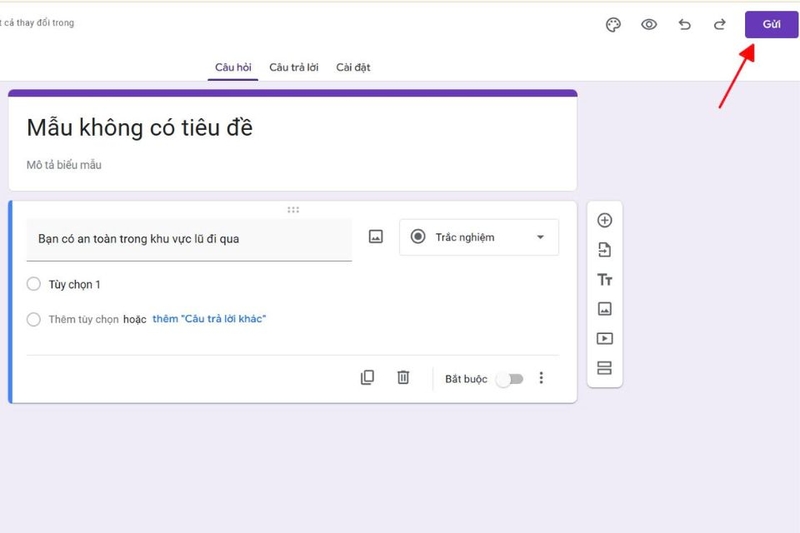Add a video from the sidebar toolbar

coord(605,338)
